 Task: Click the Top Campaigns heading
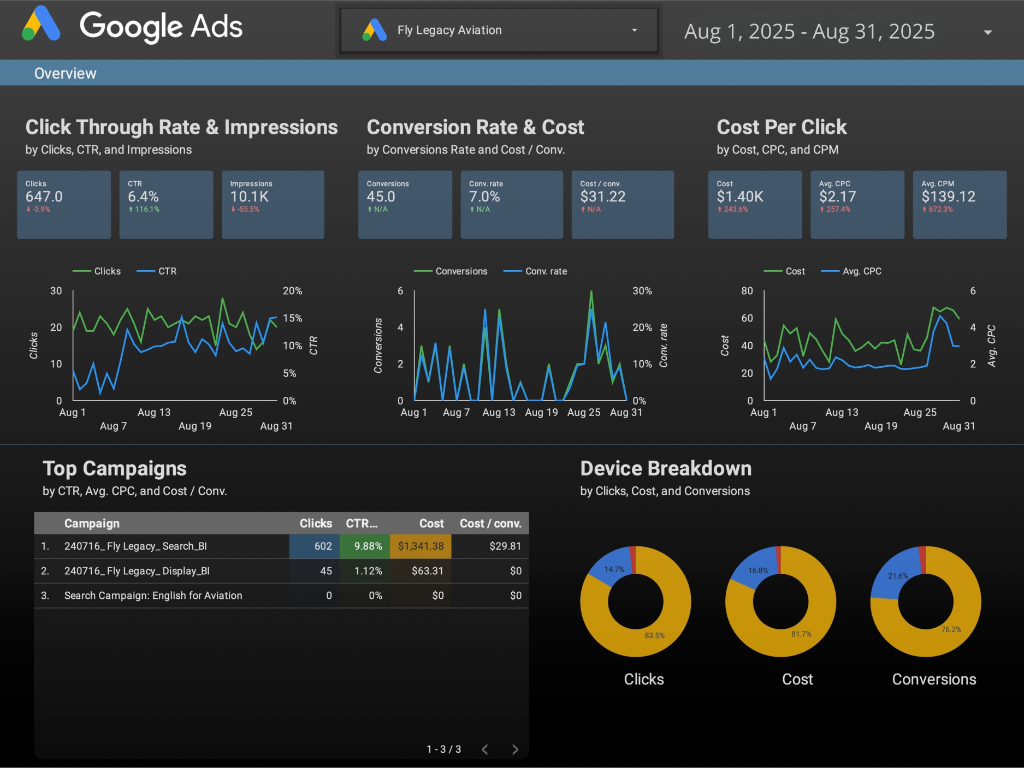[x=114, y=468]
